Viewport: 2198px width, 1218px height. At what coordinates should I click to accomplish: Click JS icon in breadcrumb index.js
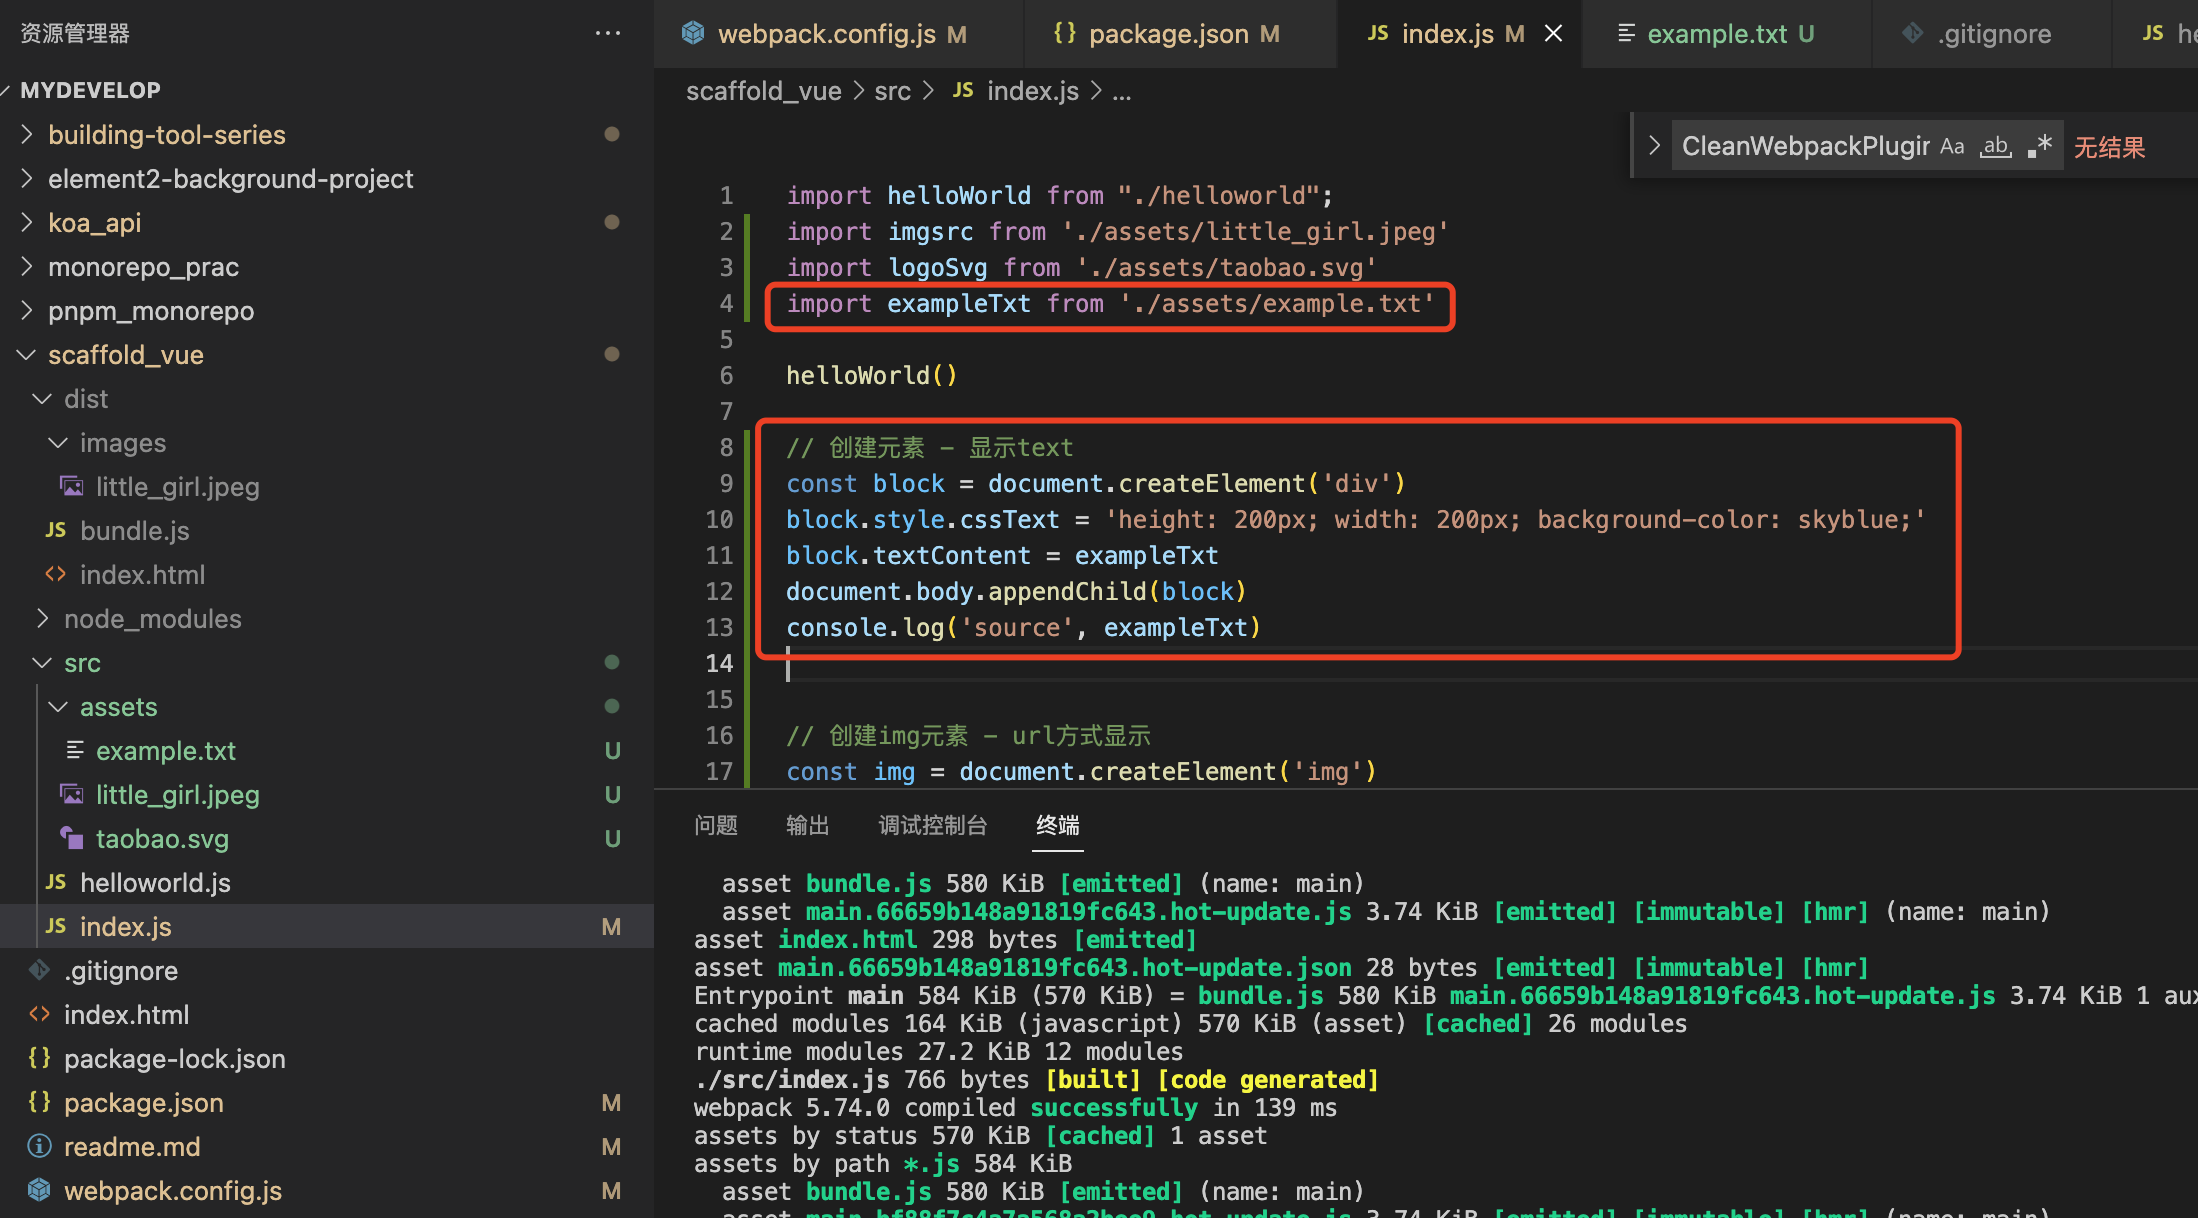click(x=963, y=91)
